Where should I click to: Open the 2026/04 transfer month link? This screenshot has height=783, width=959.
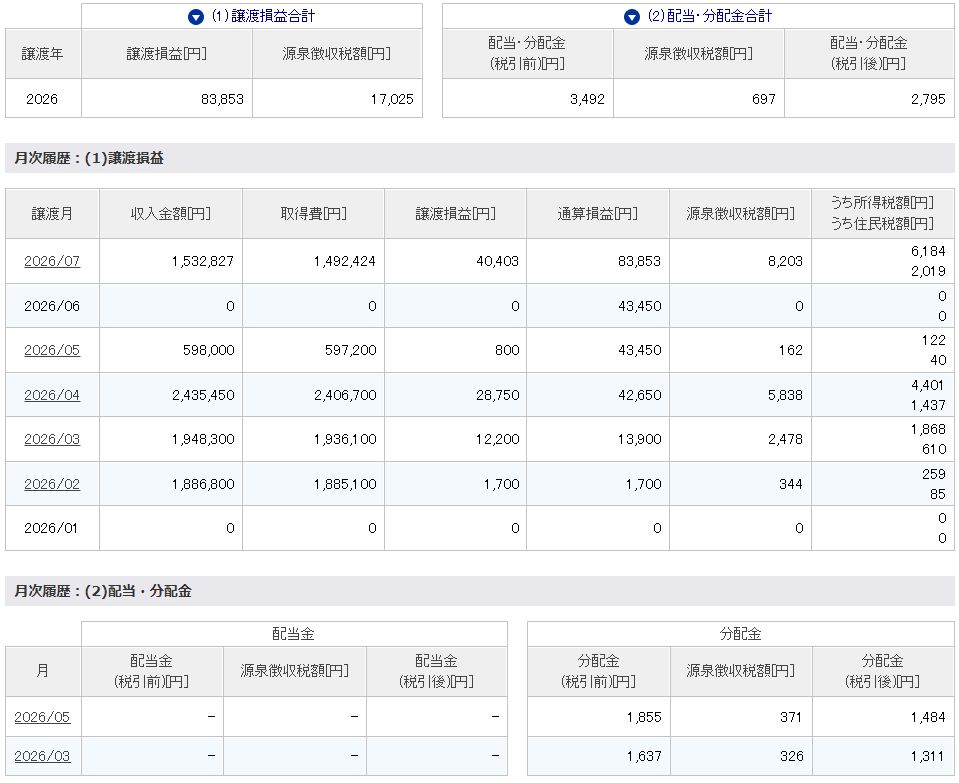pyautogui.click(x=52, y=395)
